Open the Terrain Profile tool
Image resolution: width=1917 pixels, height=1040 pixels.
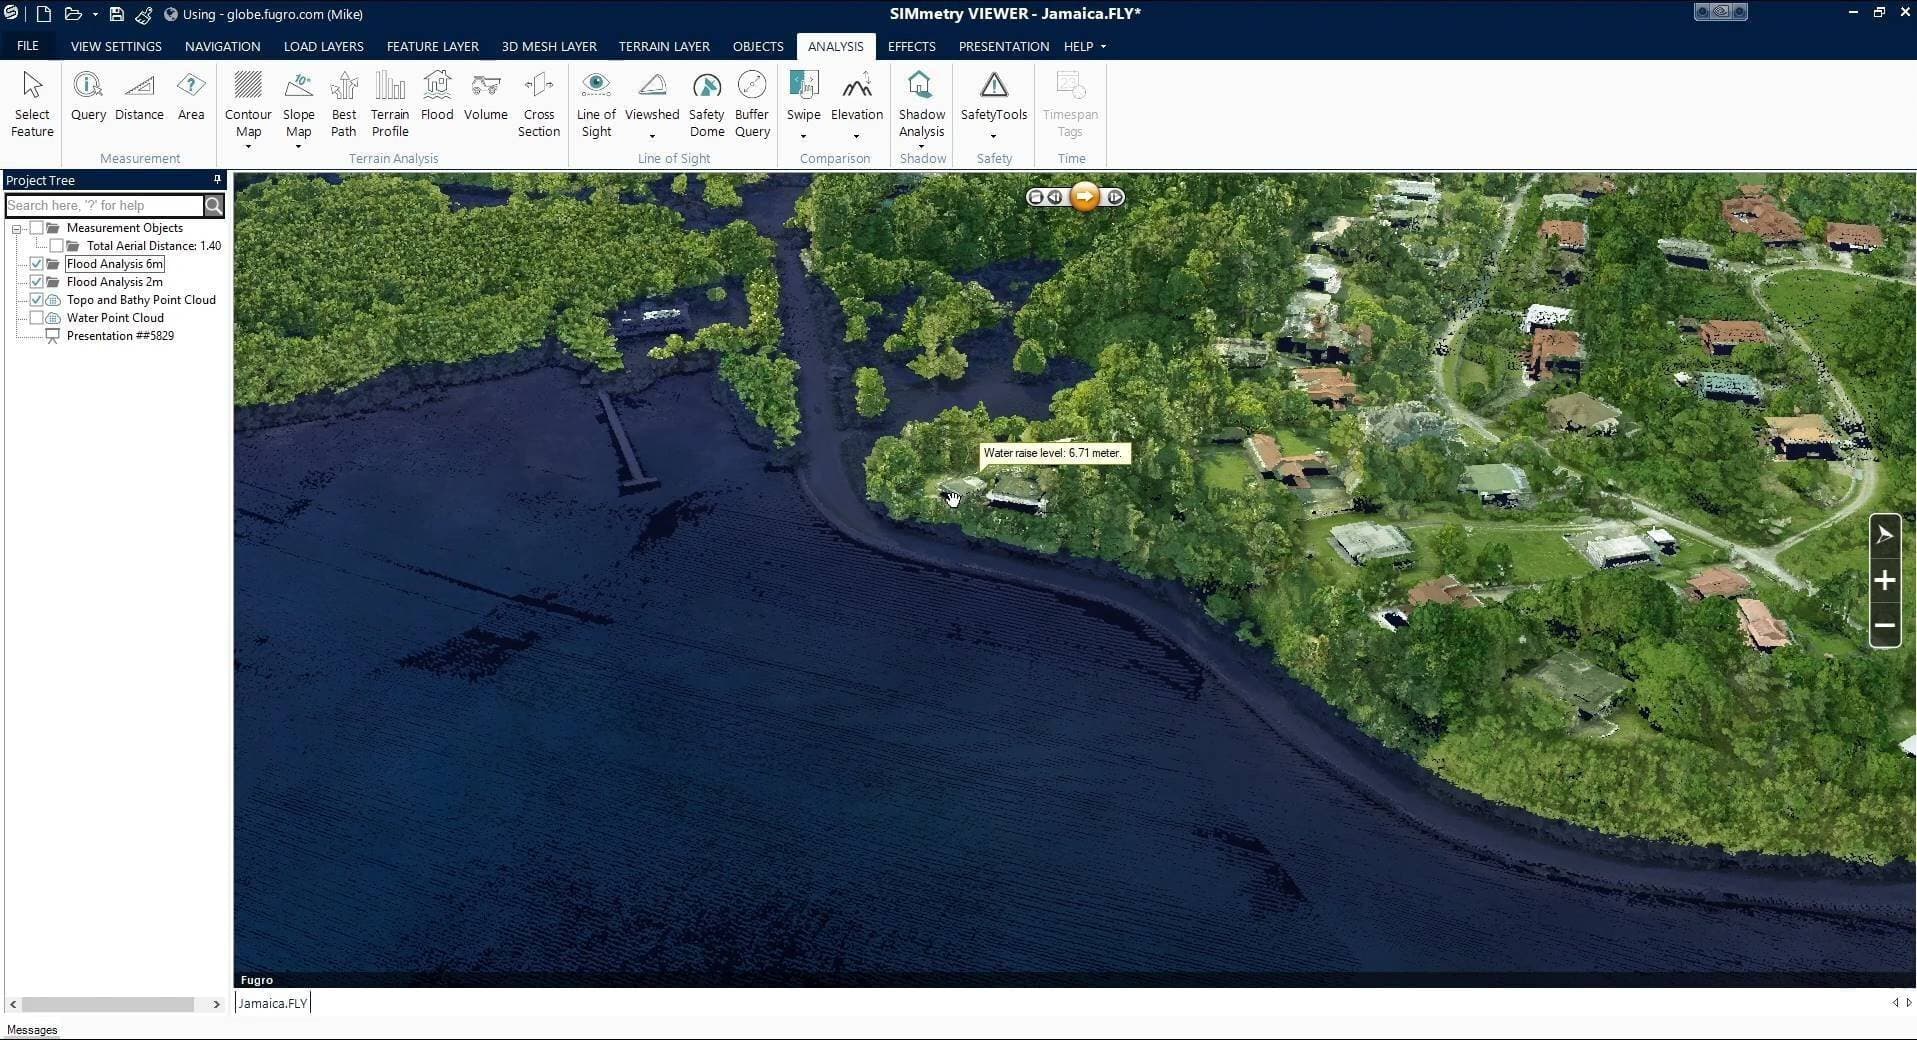[389, 104]
